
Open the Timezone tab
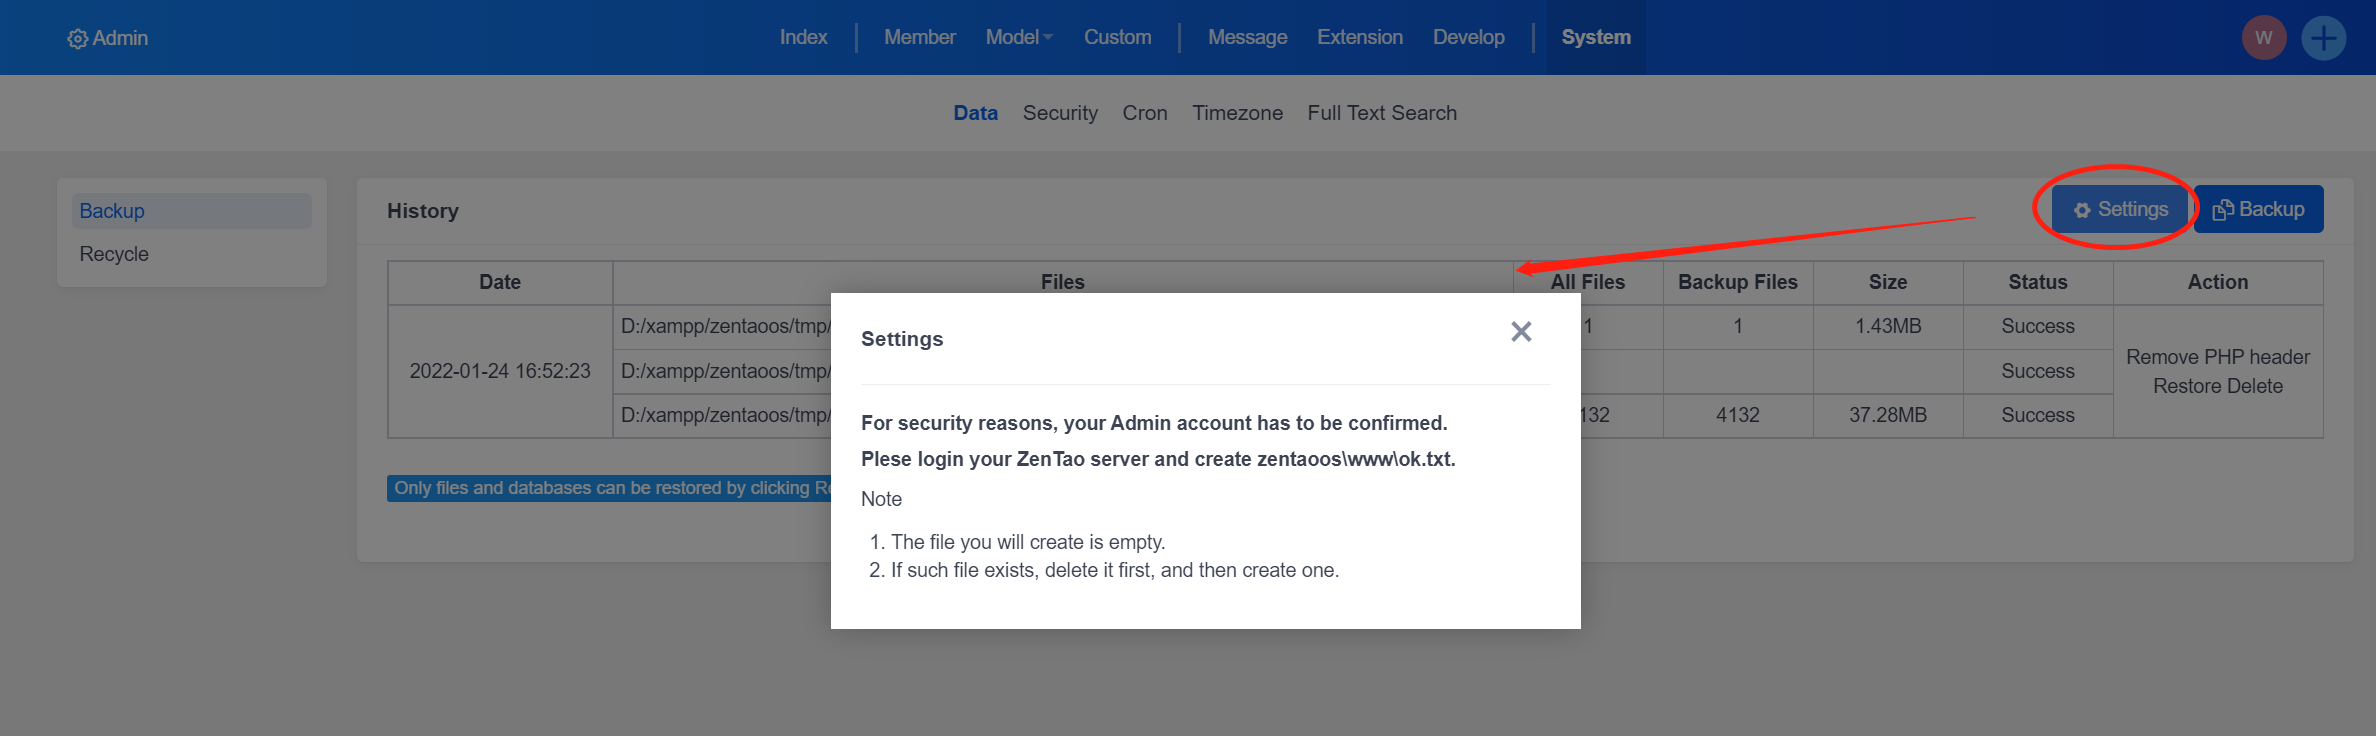click(1237, 113)
